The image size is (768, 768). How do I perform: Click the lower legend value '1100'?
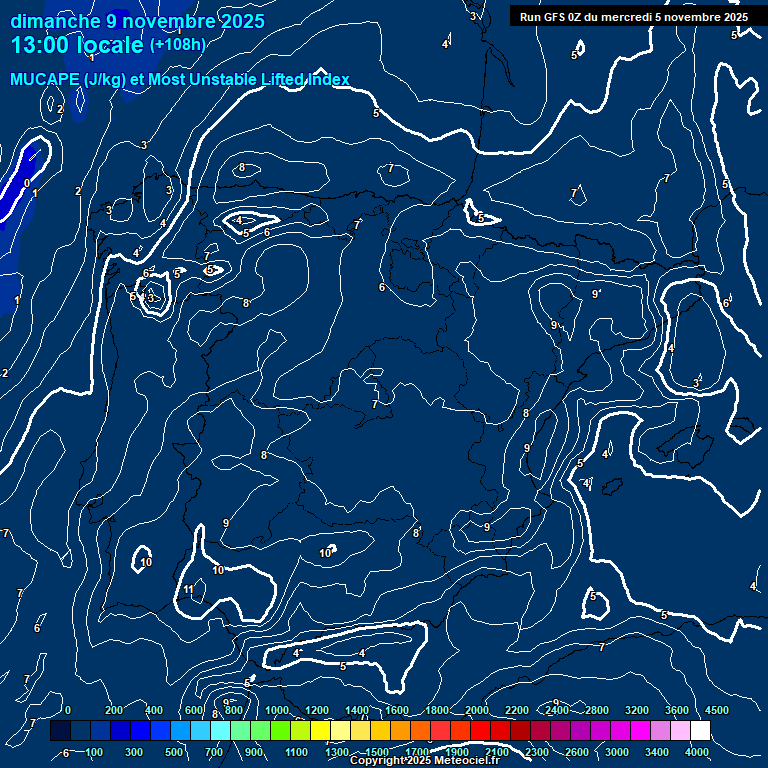(x=296, y=752)
